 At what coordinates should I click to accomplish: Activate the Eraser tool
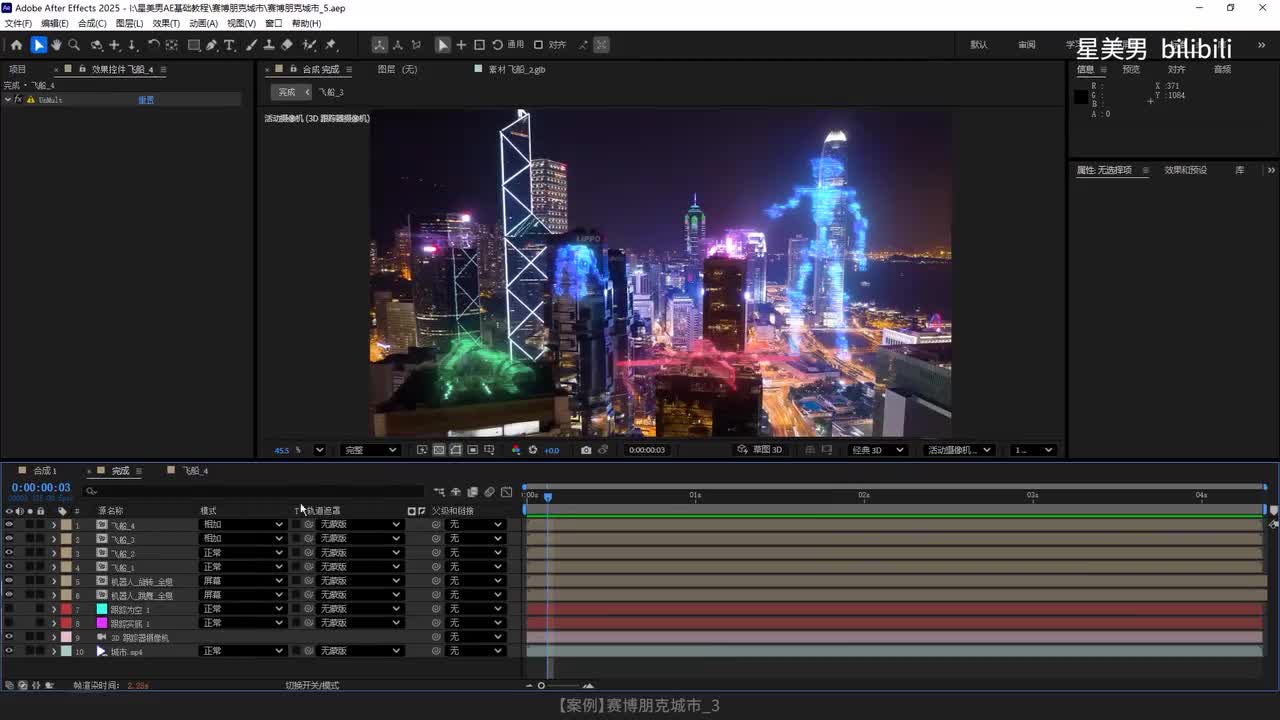tap(287, 45)
